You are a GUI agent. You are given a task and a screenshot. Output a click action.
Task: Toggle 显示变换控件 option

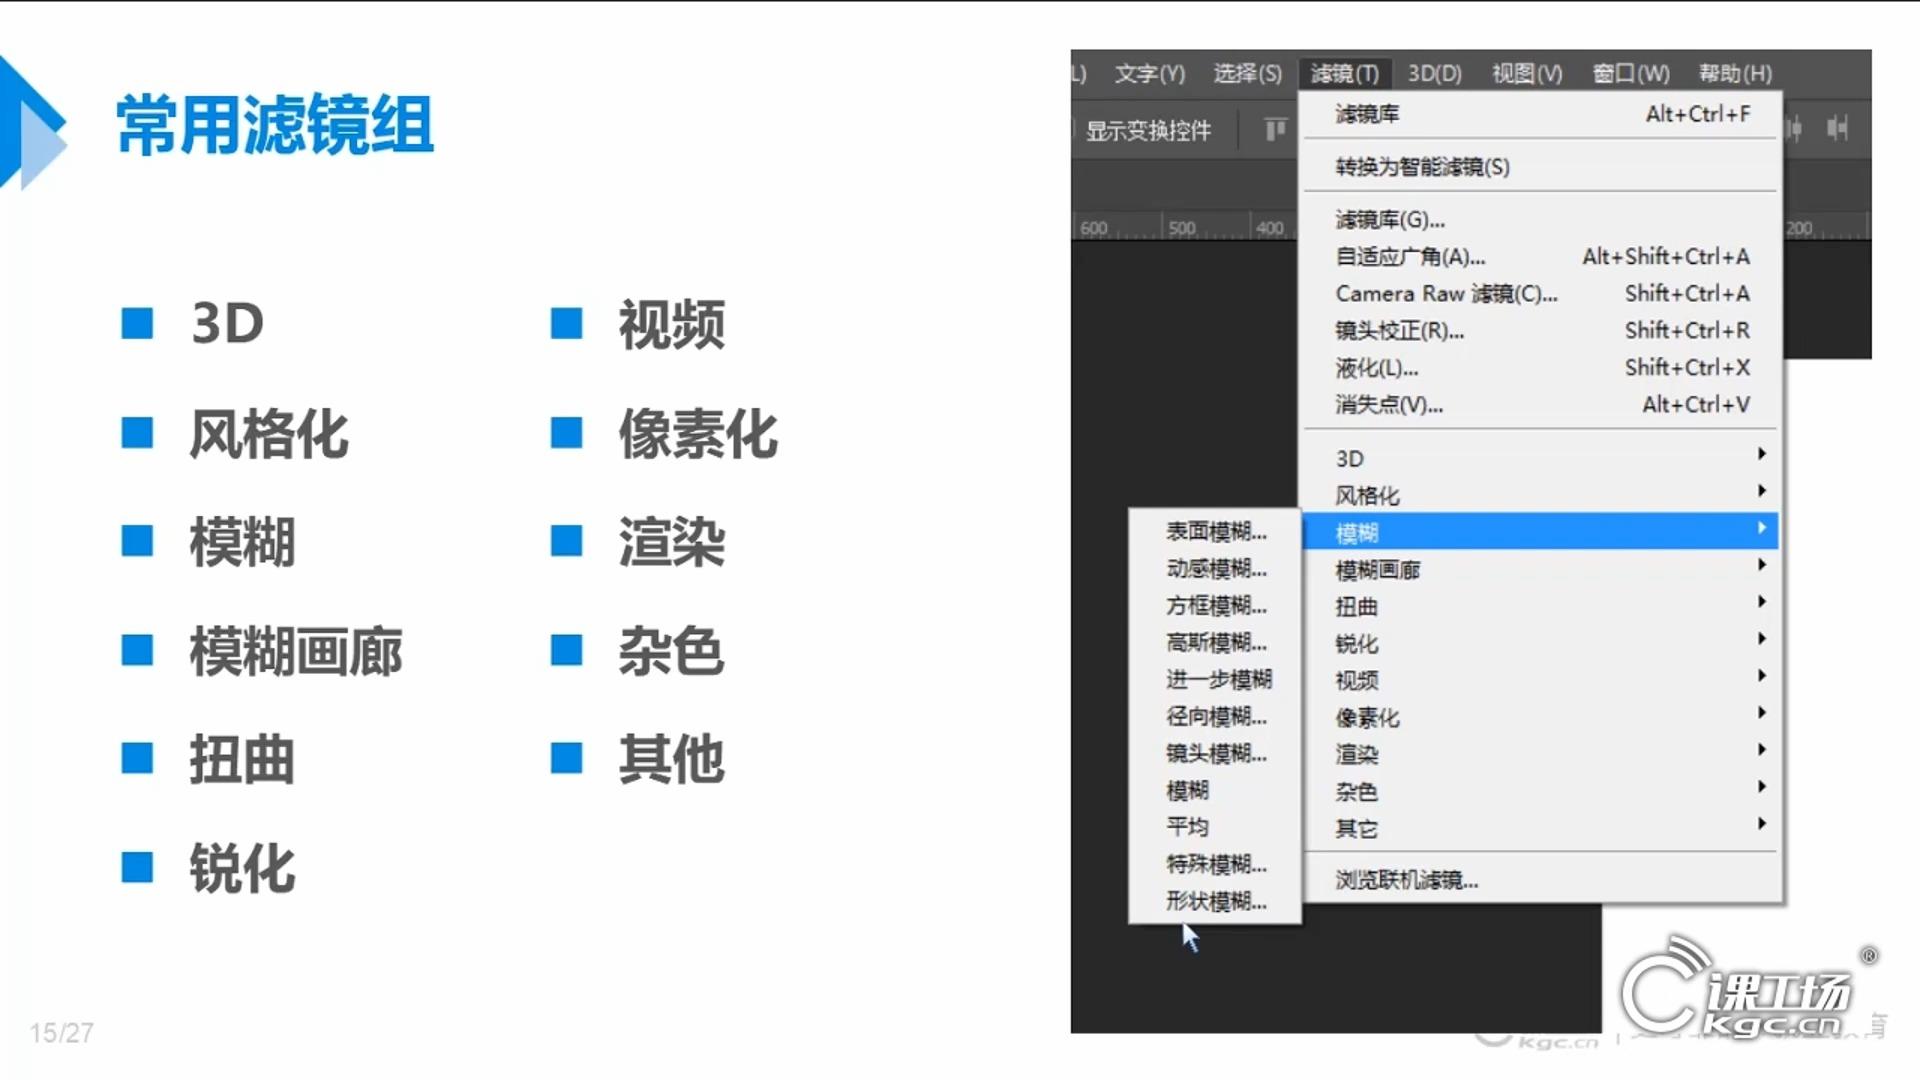tap(1147, 130)
